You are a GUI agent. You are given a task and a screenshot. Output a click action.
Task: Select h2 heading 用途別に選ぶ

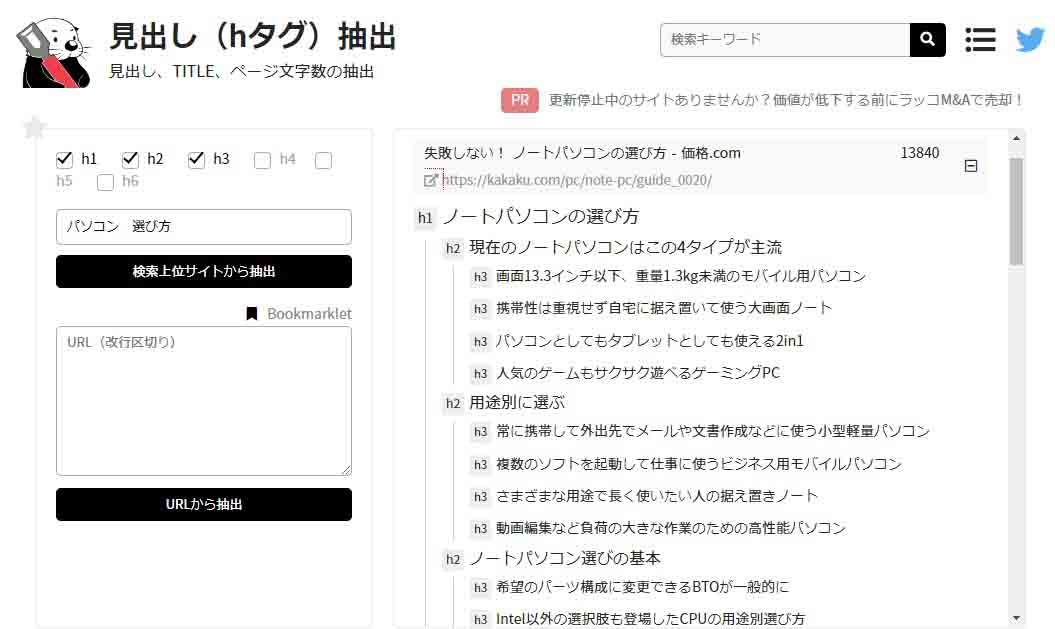tap(517, 402)
